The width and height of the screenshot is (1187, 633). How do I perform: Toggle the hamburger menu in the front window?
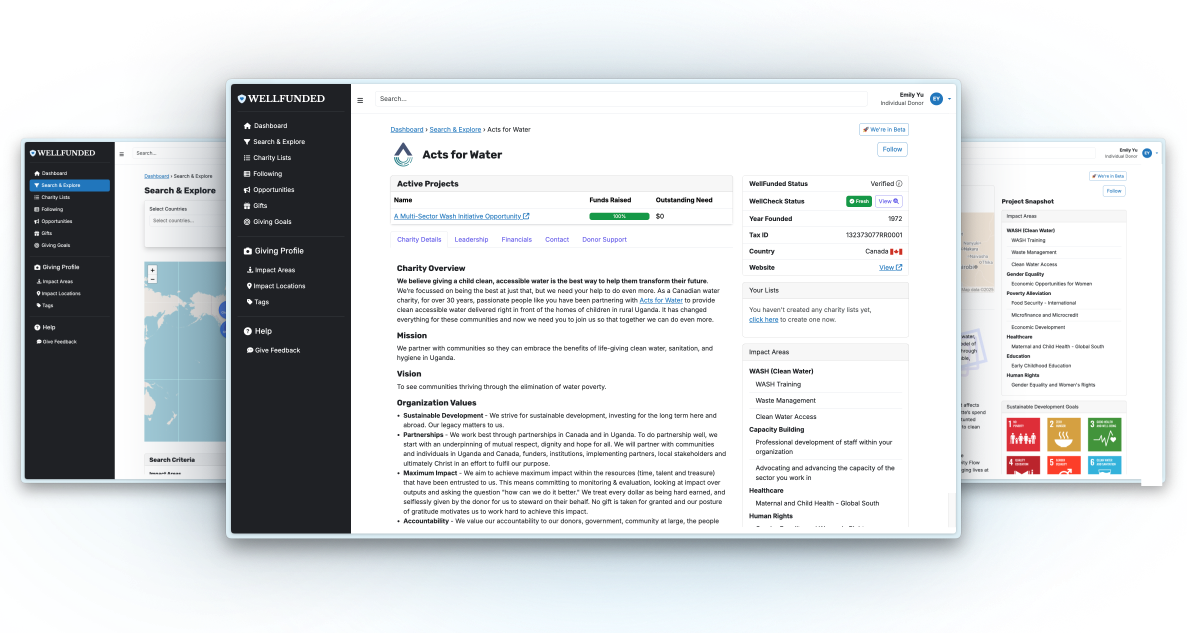[x=360, y=100]
